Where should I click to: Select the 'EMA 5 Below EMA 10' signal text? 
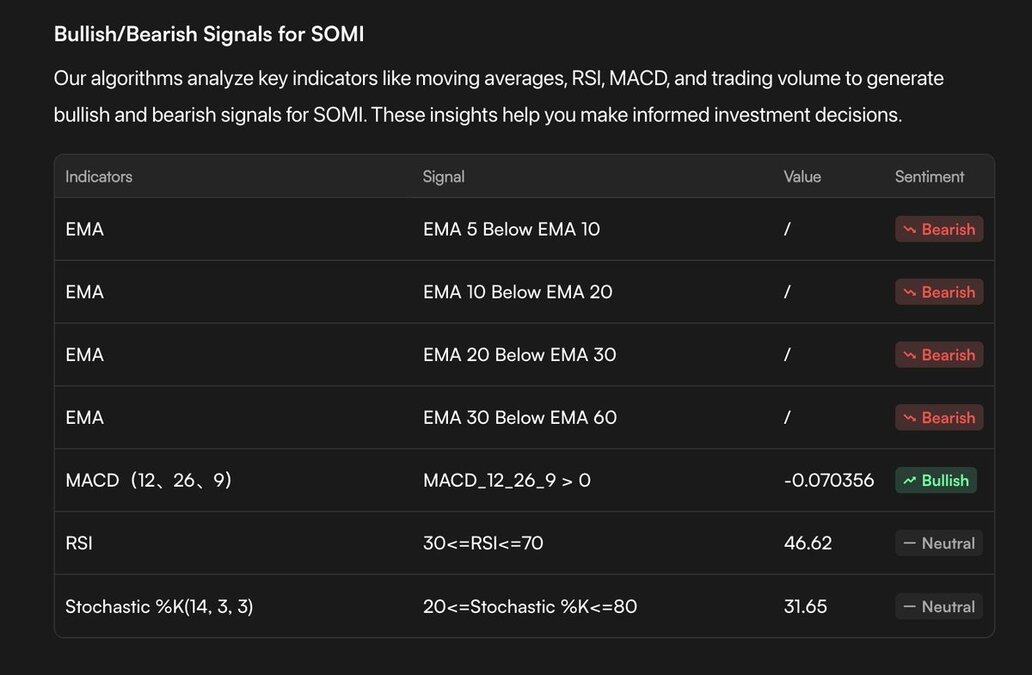(511, 229)
